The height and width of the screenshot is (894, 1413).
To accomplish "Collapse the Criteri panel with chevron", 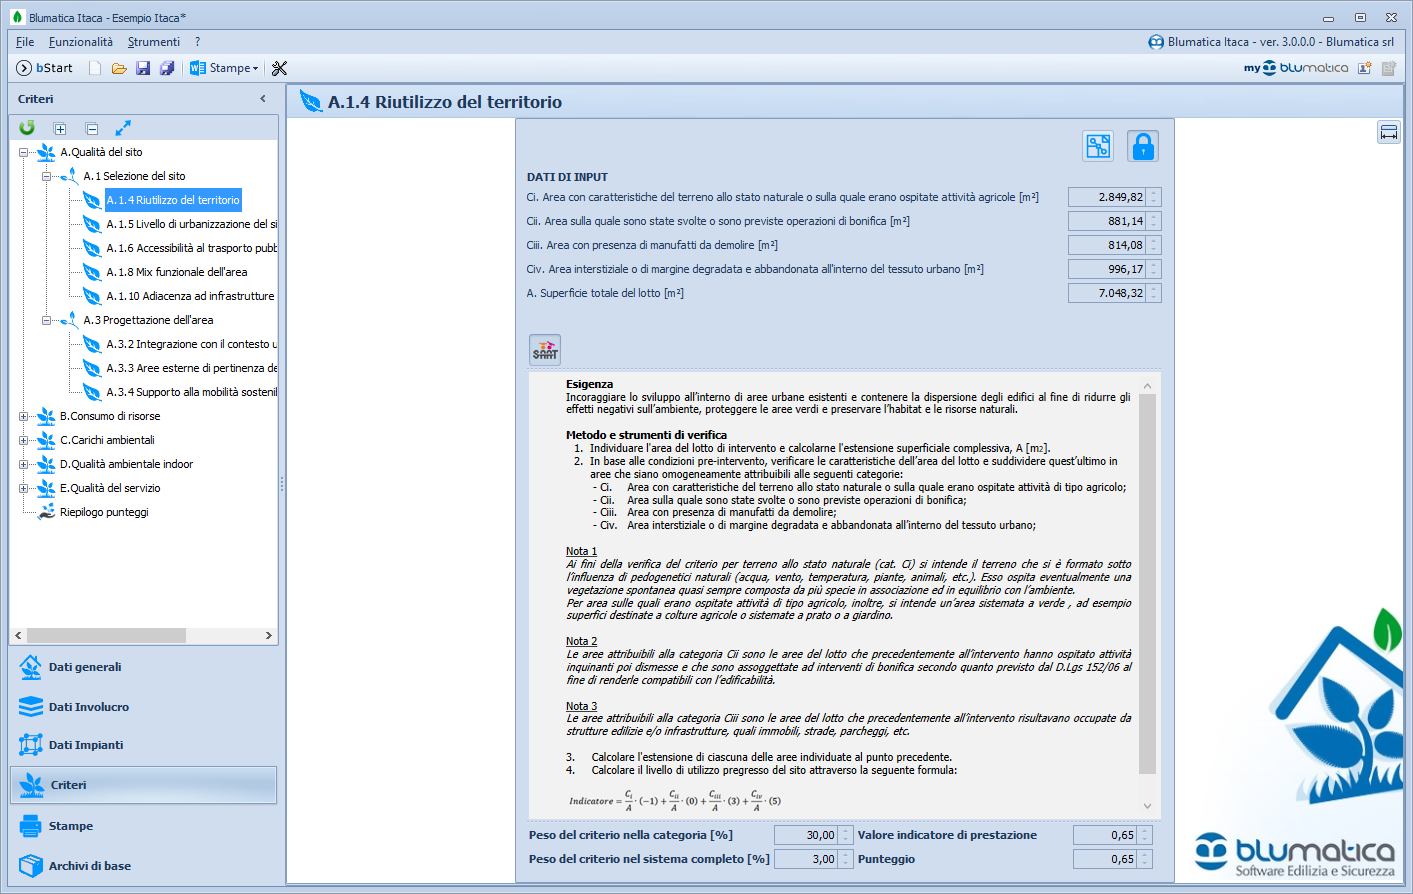I will click(x=263, y=99).
